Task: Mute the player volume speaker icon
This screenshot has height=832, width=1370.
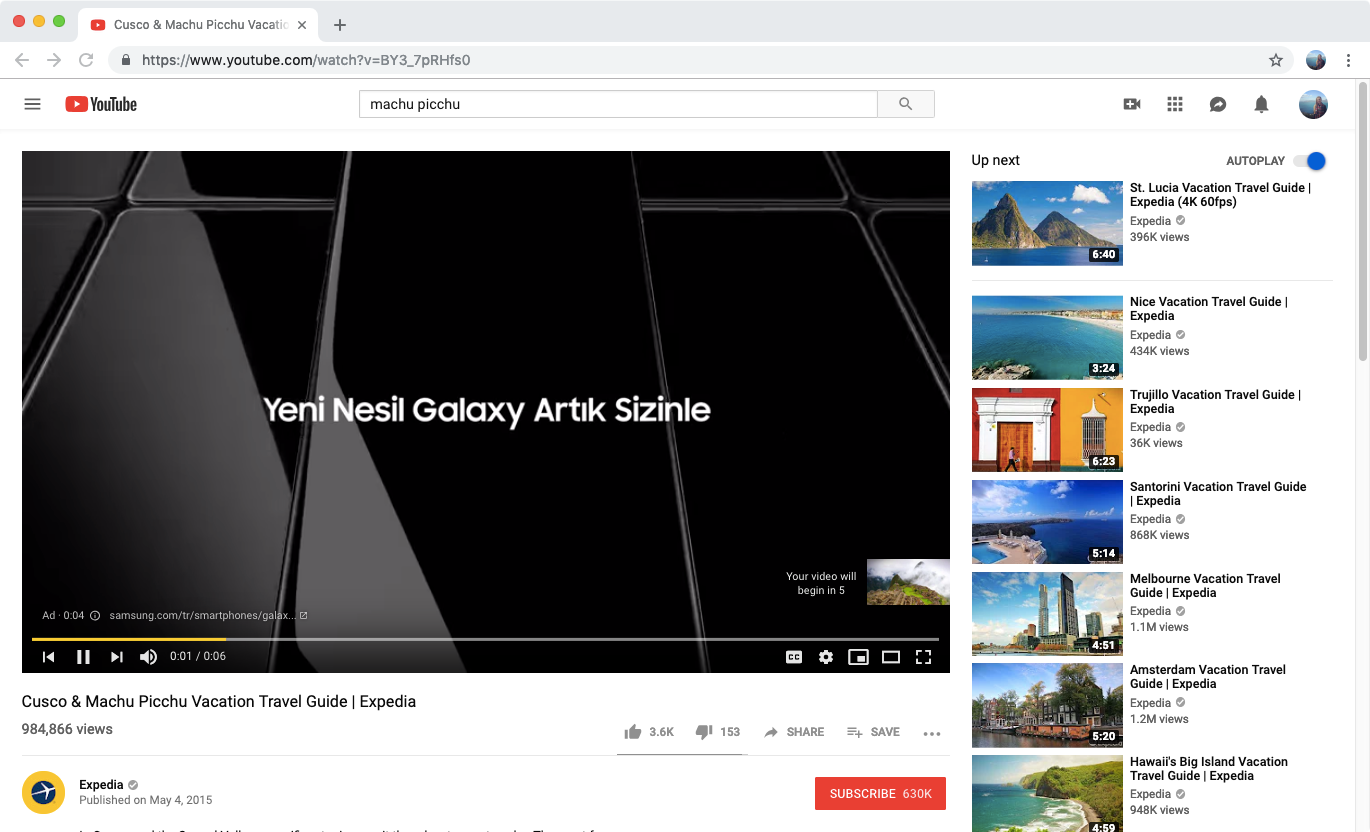Action: pyautogui.click(x=148, y=657)
